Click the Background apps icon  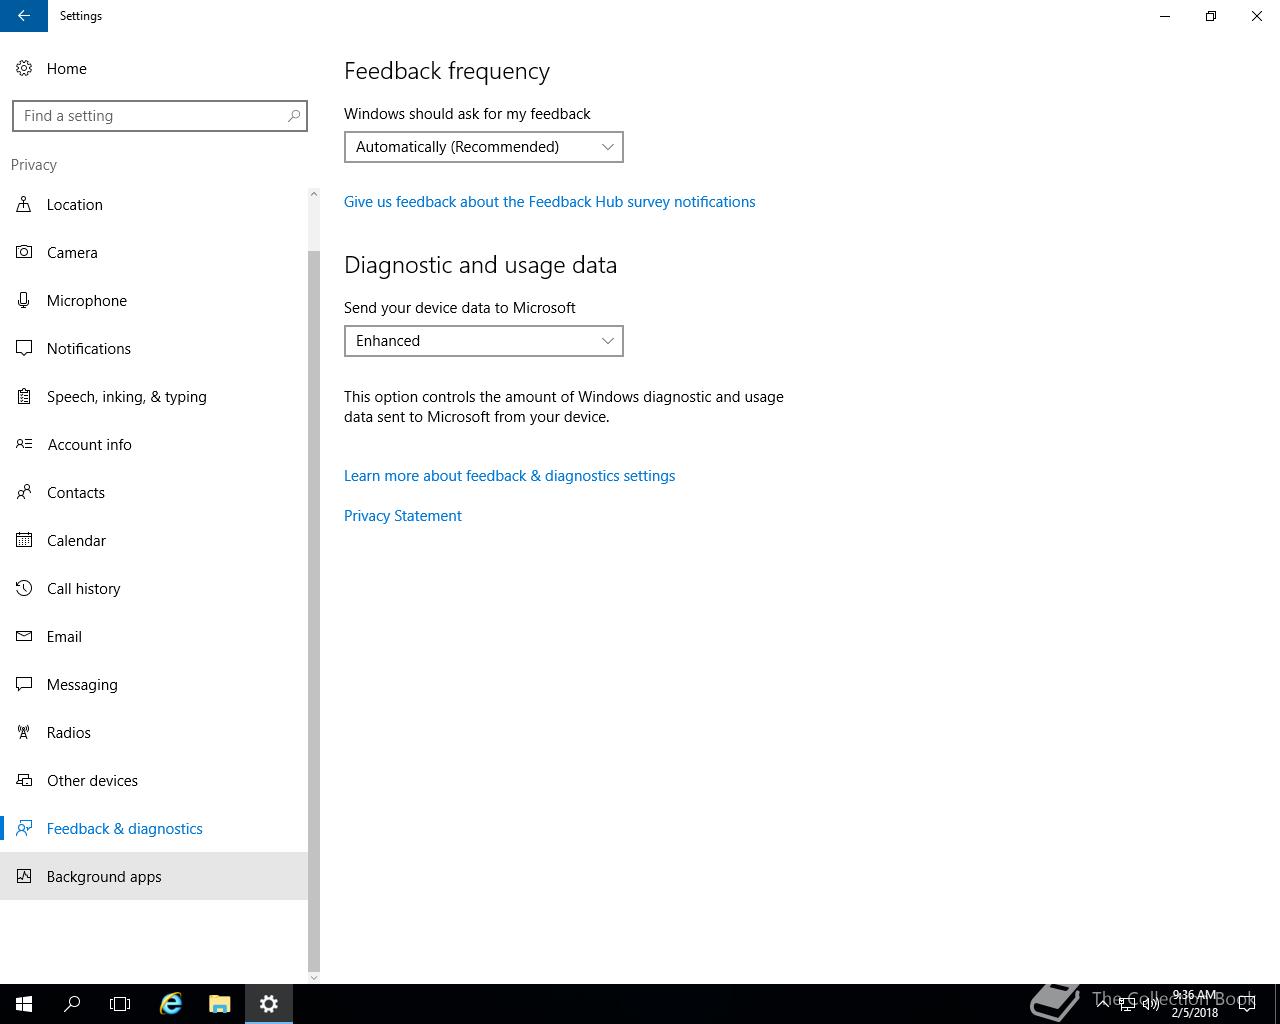[24, 876]
